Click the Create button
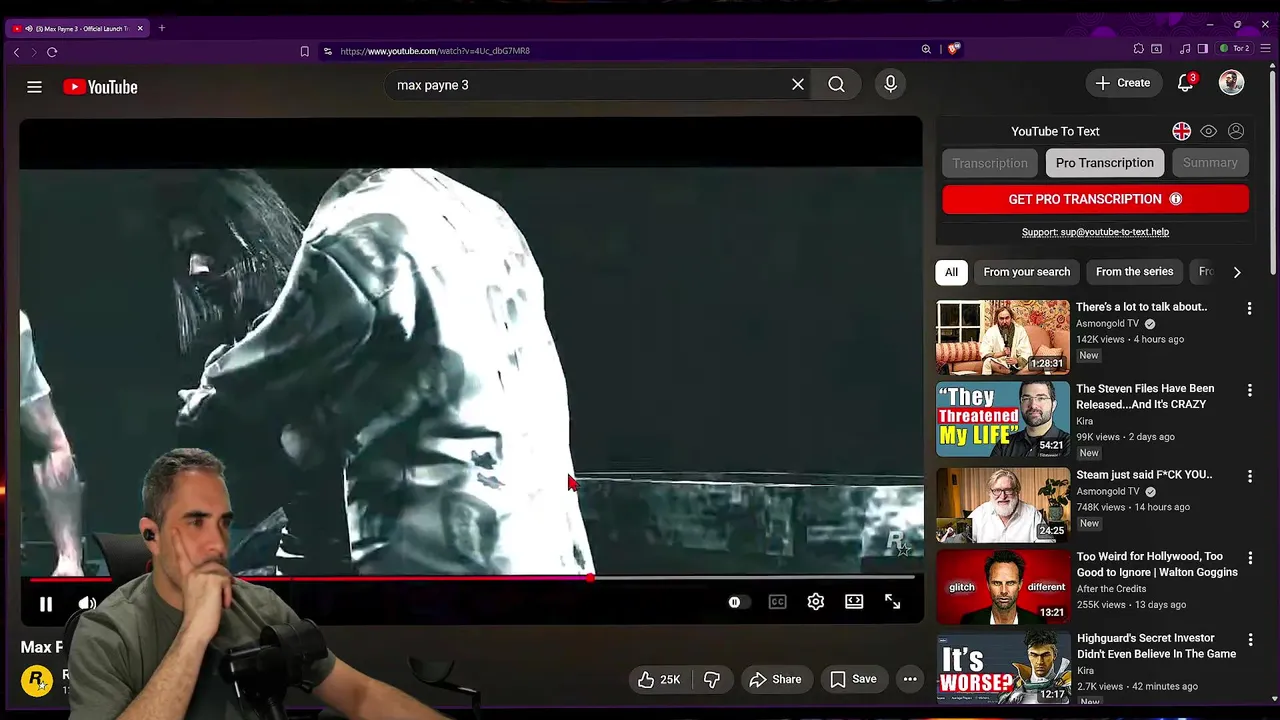 [1123, 83]
